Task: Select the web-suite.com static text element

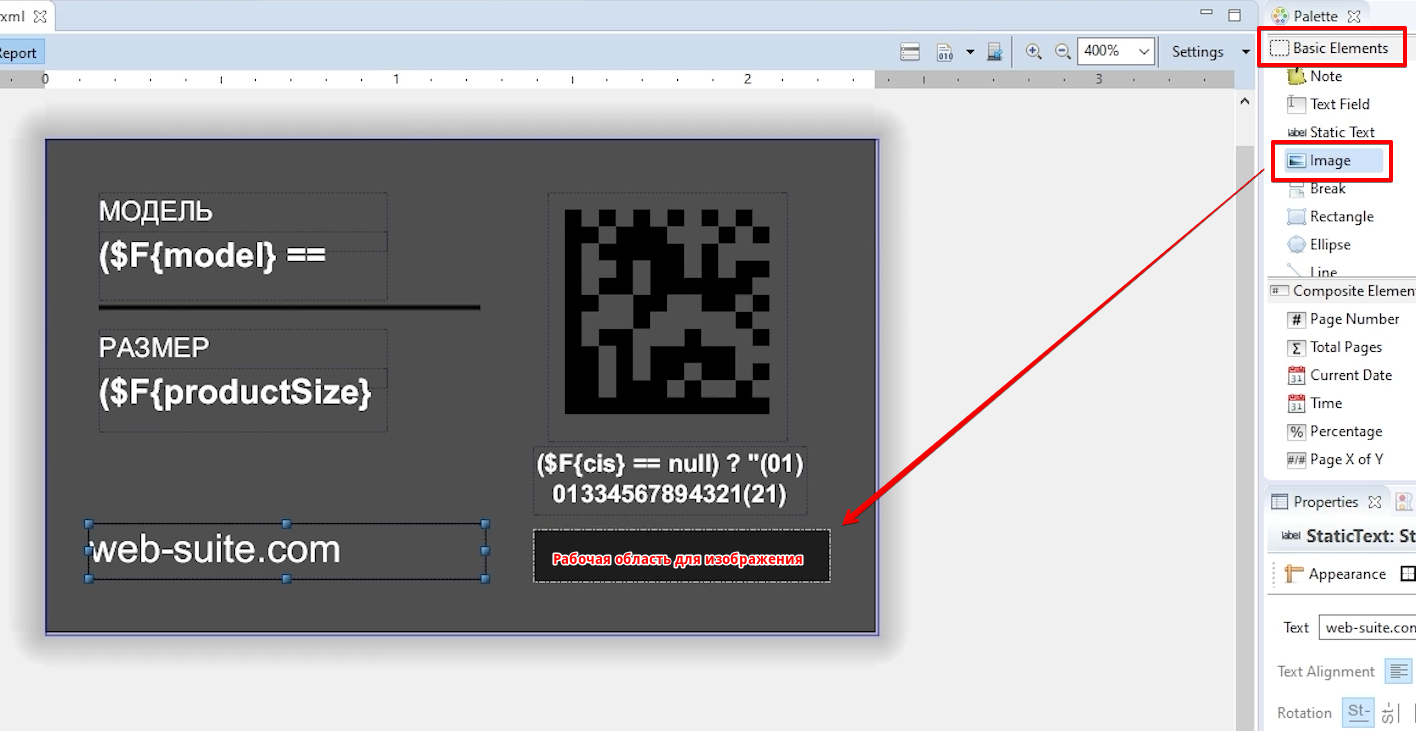Action: [287, 551]
